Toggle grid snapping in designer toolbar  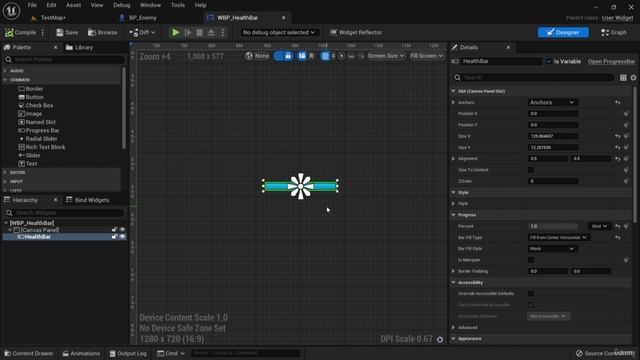click(x=325, y=56)
